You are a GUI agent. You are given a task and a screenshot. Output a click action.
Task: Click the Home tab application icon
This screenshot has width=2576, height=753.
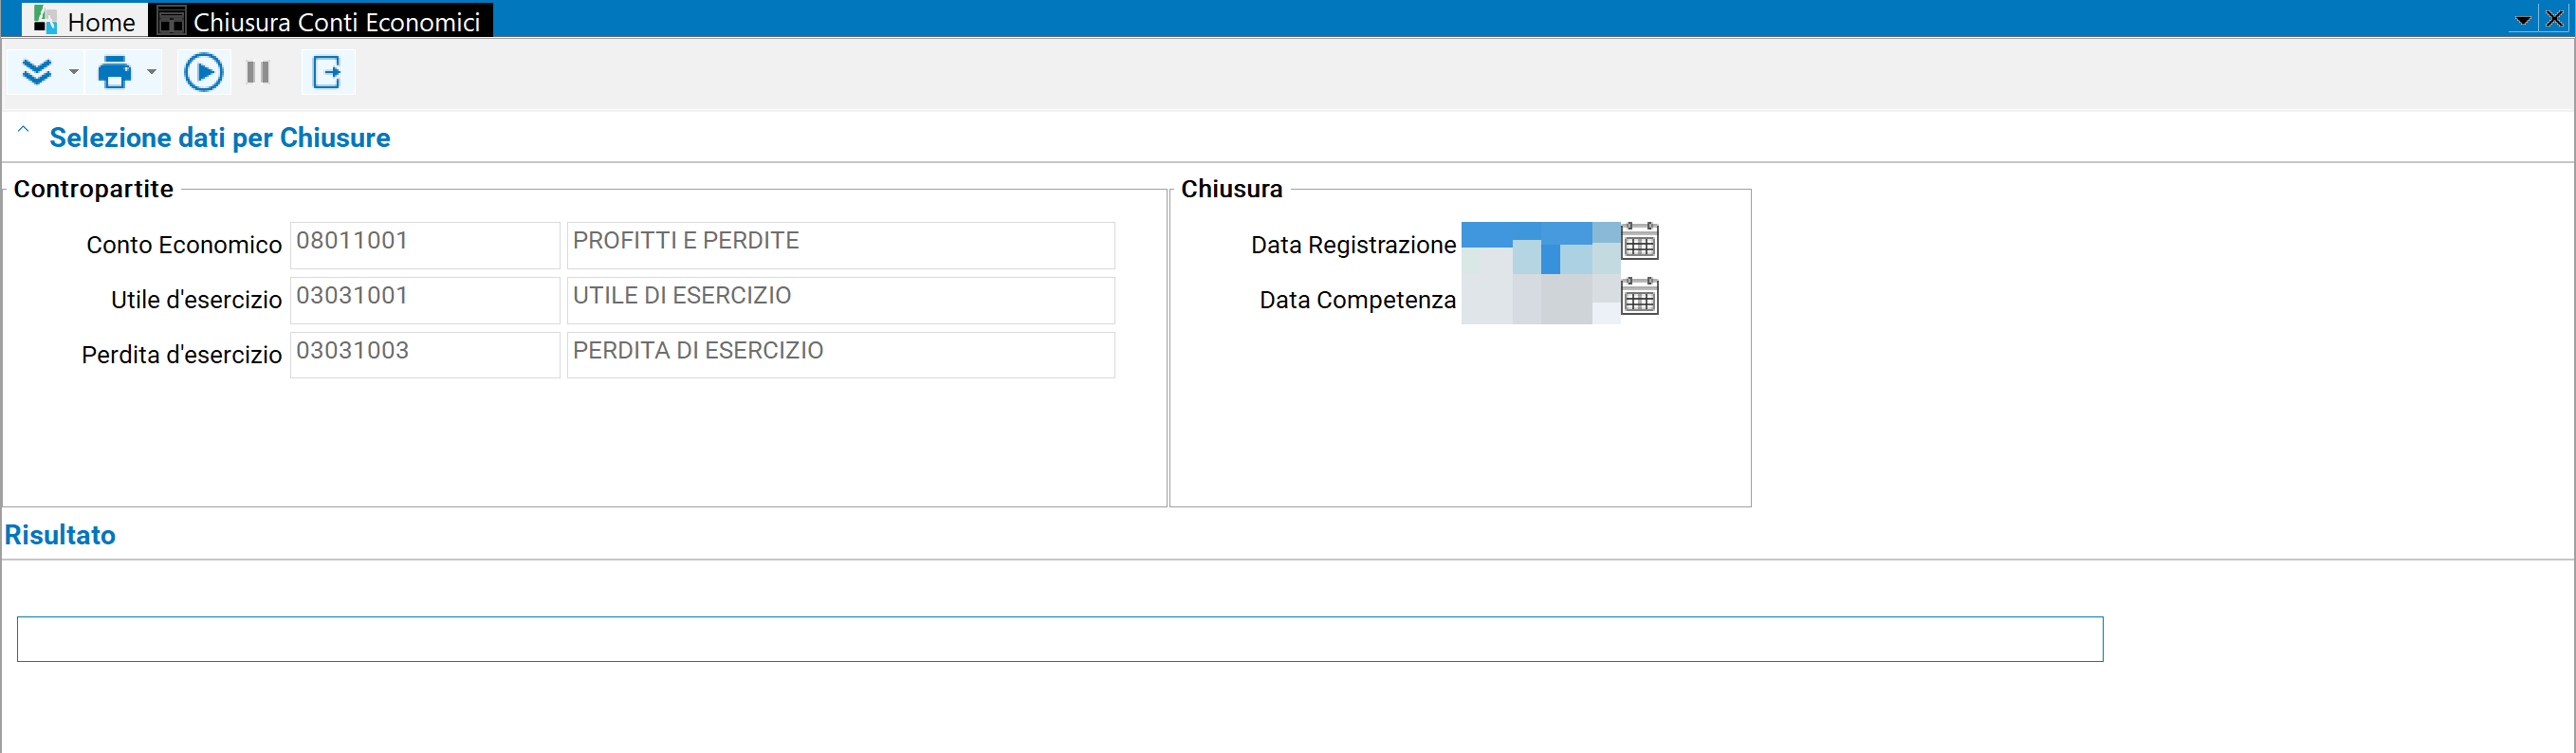[45, 20]
